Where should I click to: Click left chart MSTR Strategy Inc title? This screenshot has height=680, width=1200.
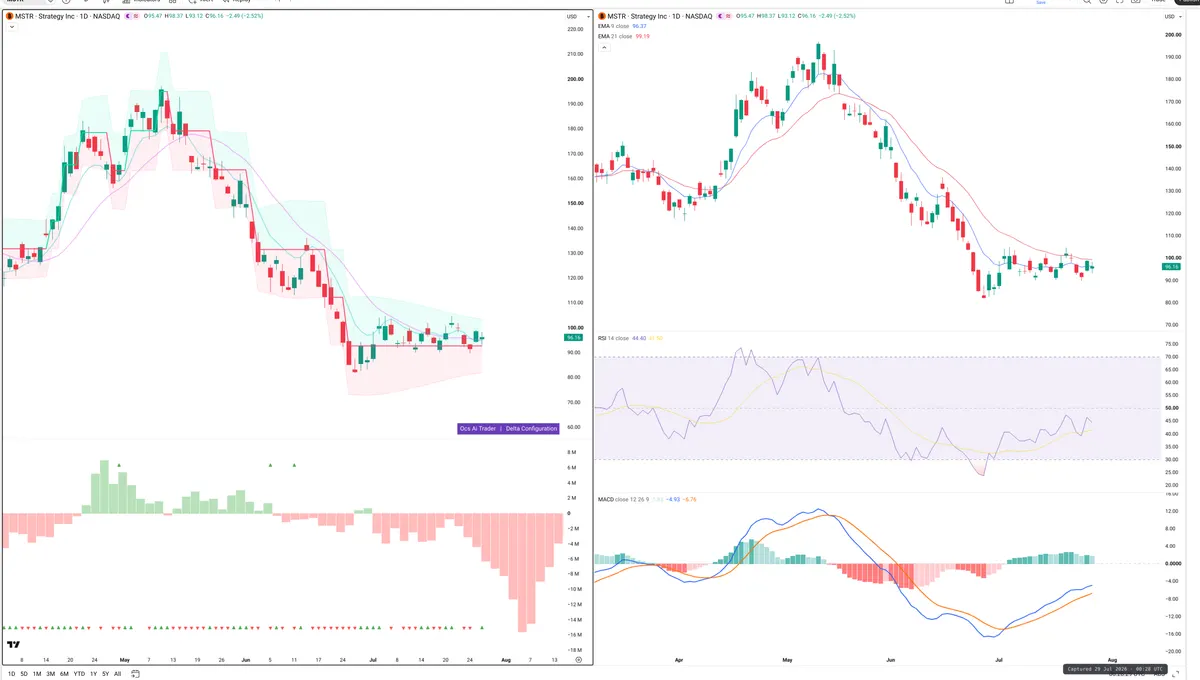click(66, 17)
